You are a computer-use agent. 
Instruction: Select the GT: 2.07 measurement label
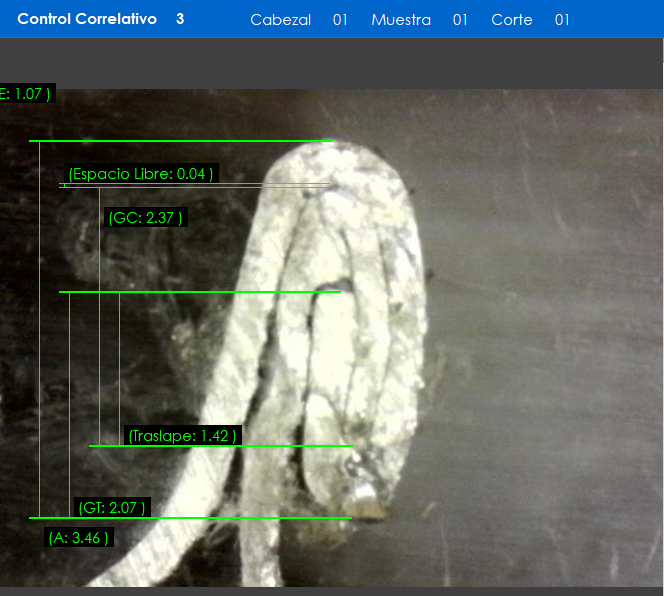click(x=112, y=508)
